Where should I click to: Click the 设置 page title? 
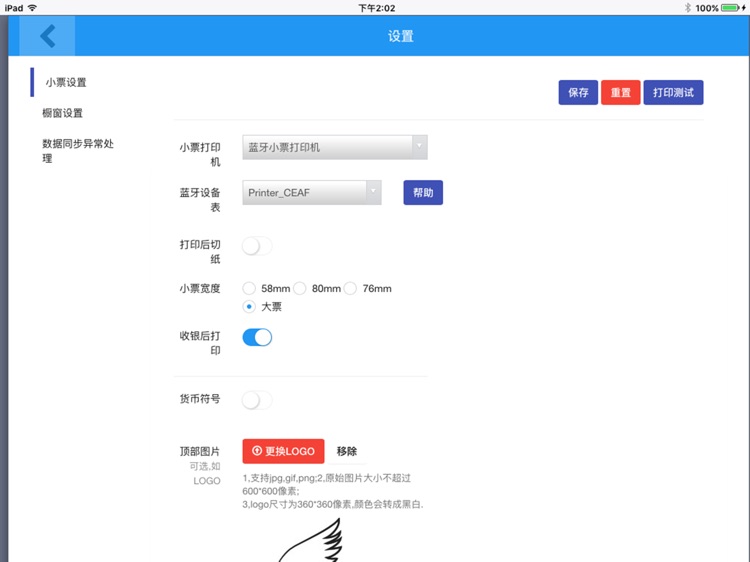401,36
